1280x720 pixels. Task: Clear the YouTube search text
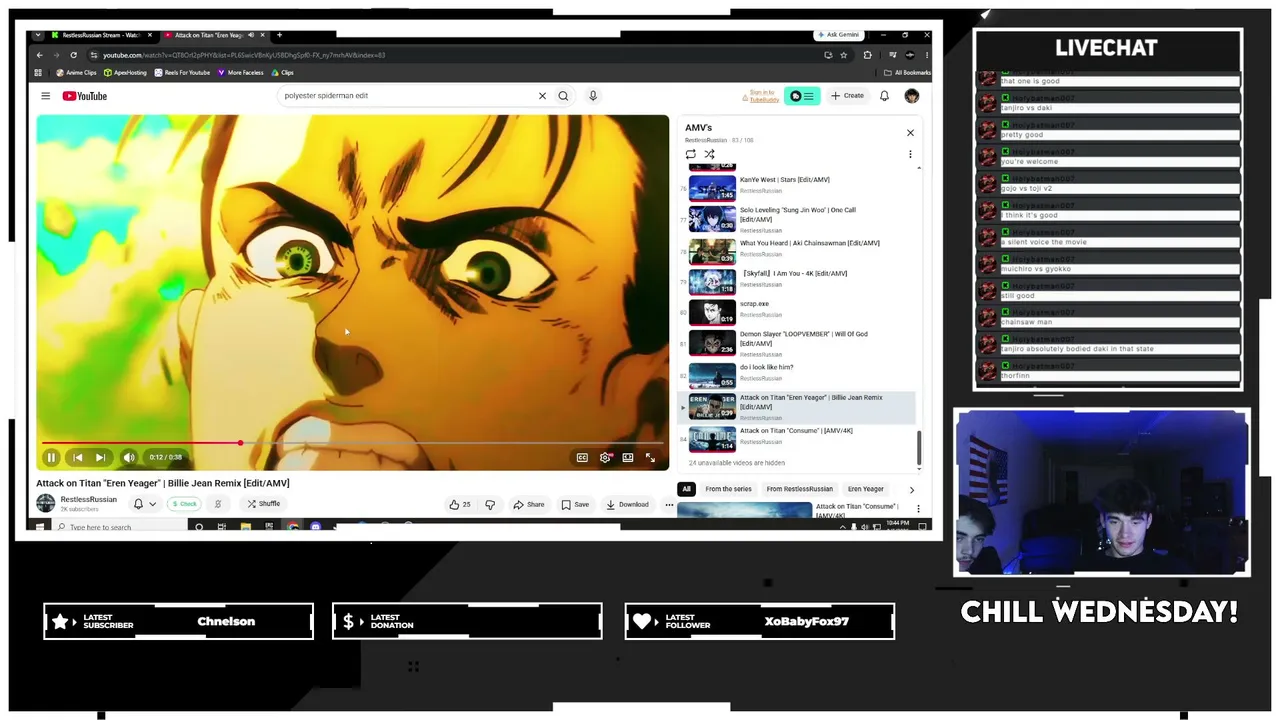click(x=542, y=96)
